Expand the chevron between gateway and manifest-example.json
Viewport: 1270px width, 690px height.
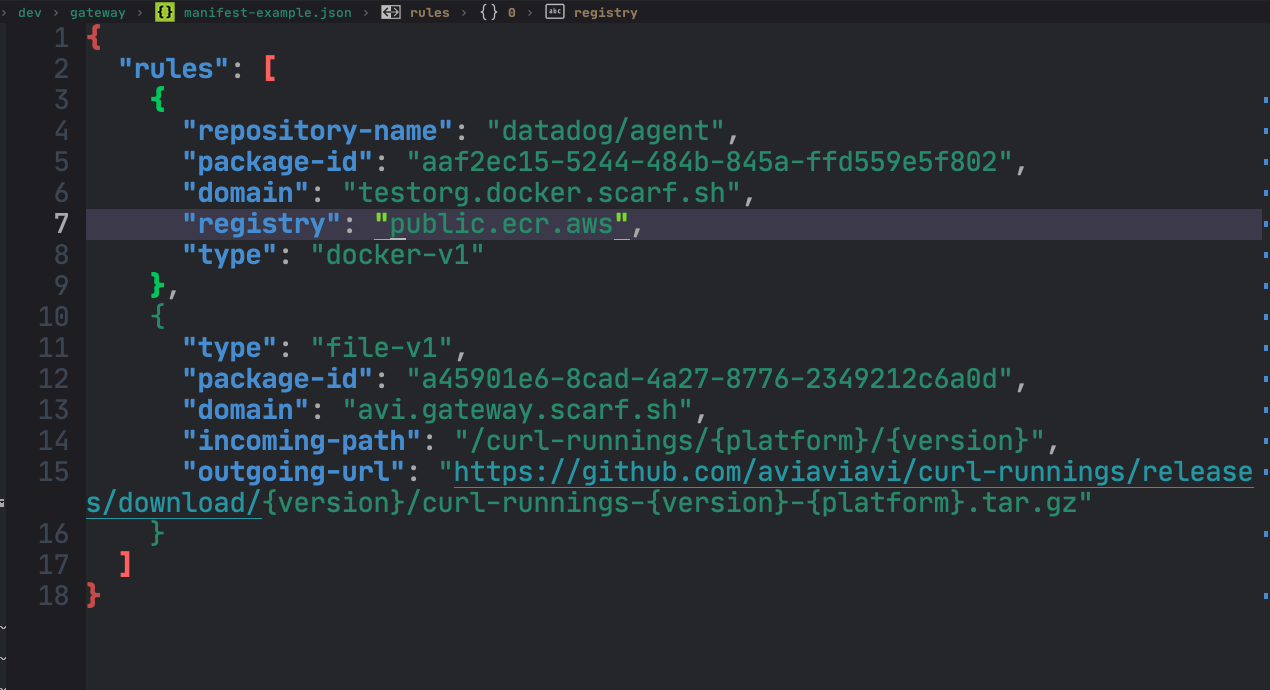(x=139, y=12)
